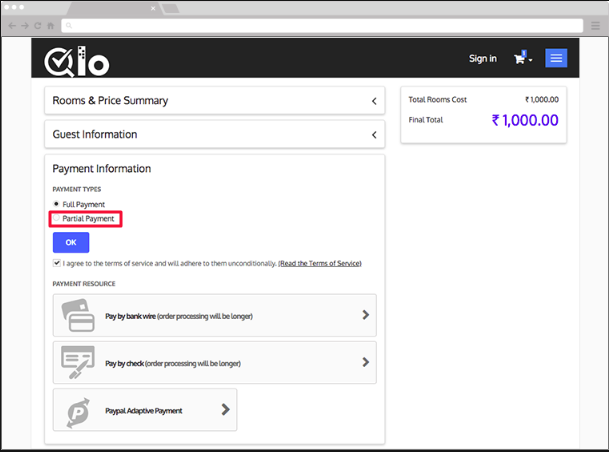Click the Final Total amount ₹1,000.00
The image size is (609, 452).
click(525, 120)
